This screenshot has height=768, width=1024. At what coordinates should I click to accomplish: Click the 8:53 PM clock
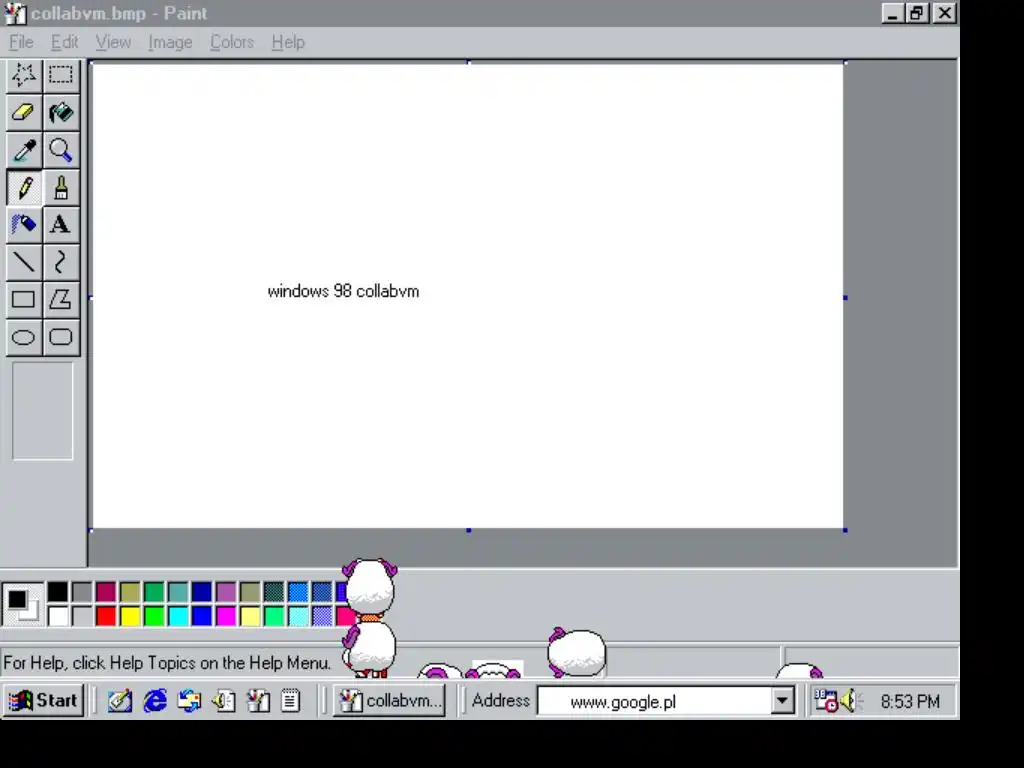click(x=910, y=701)
